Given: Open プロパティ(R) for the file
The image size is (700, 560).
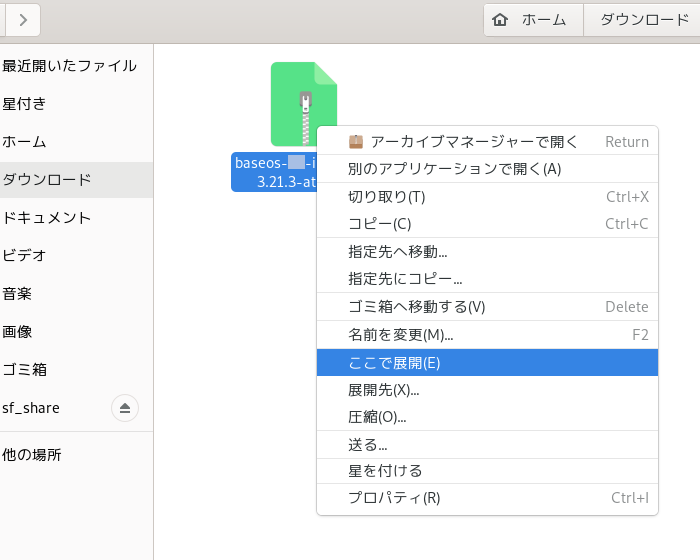Looking at the screenshot, I should (x=394, y=498).
